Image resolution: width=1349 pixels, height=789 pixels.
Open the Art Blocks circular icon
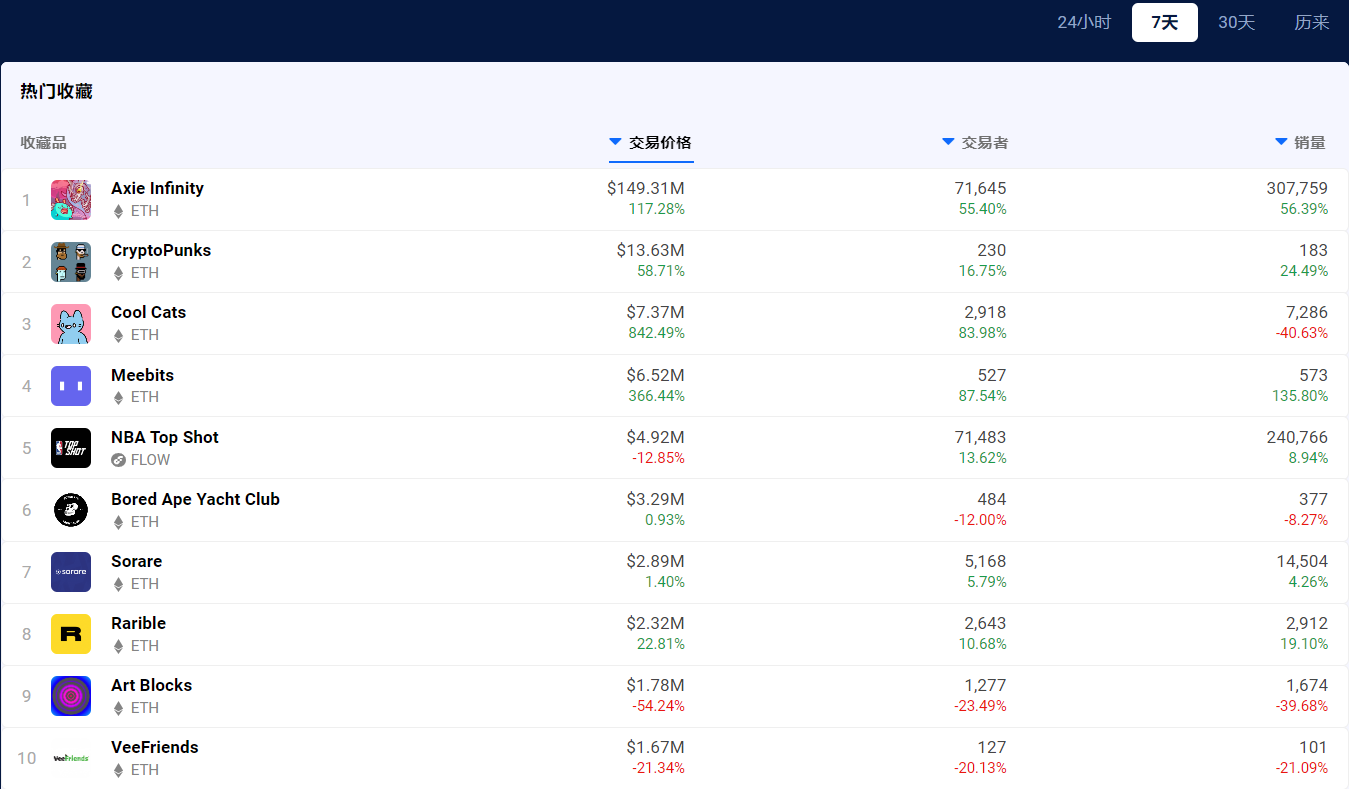(71, 696)
